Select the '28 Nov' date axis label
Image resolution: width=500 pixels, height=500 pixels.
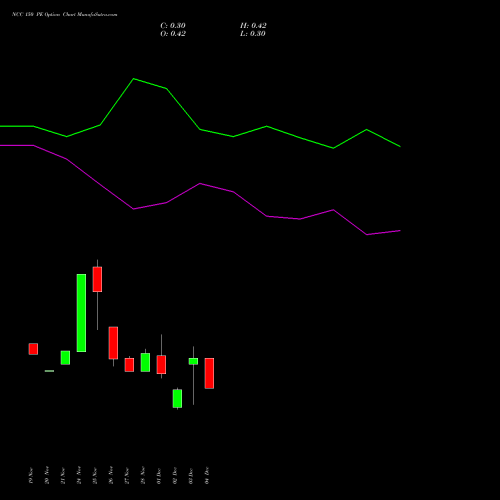143,476
